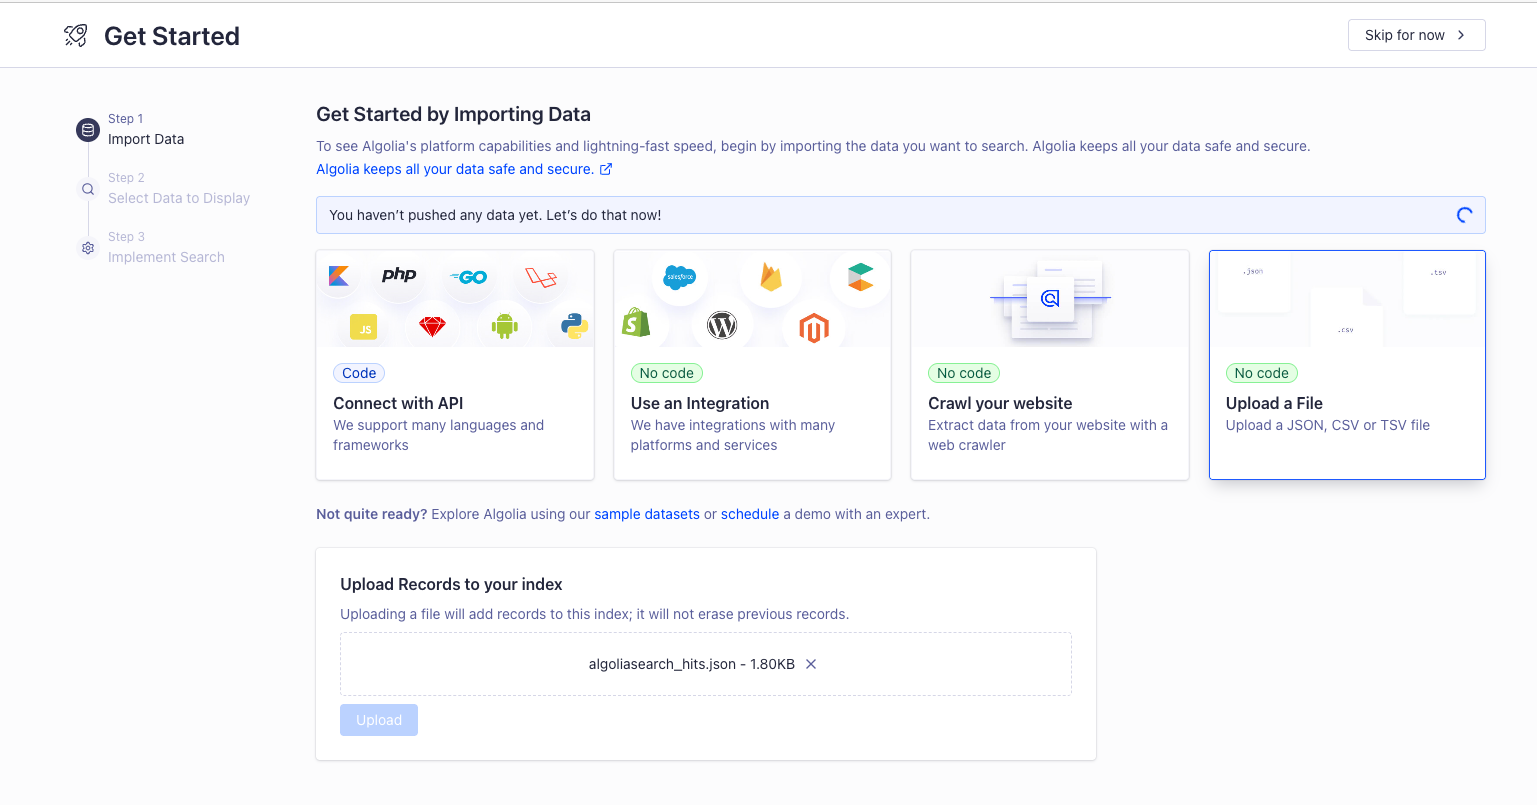1537x805 pixels.
Task: Click the Not quite ready? text
Action: 371,514
